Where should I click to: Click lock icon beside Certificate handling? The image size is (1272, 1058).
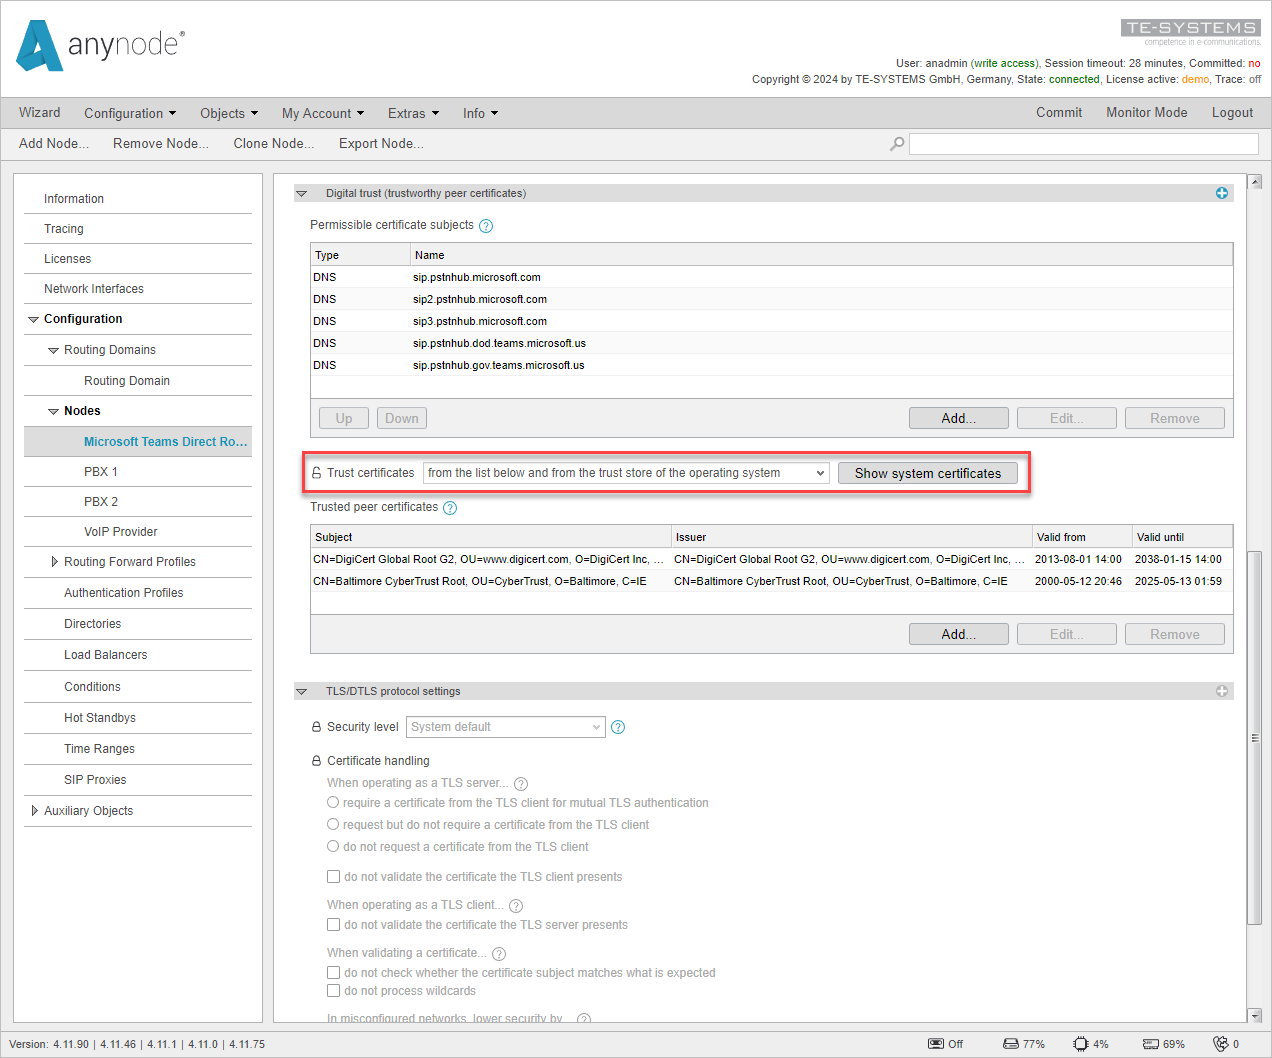[316, 761]
